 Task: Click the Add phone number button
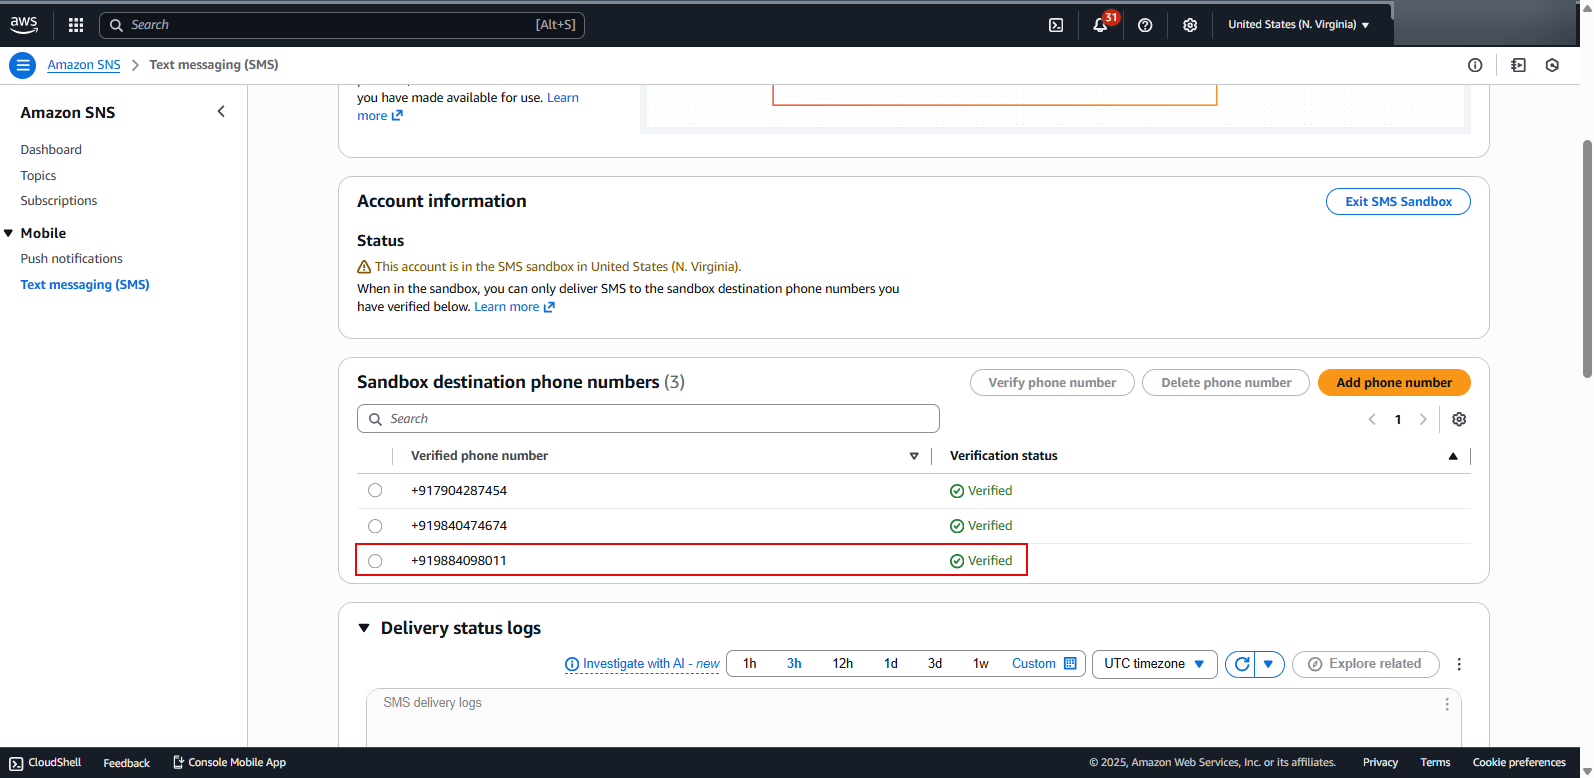(1393, 382)
